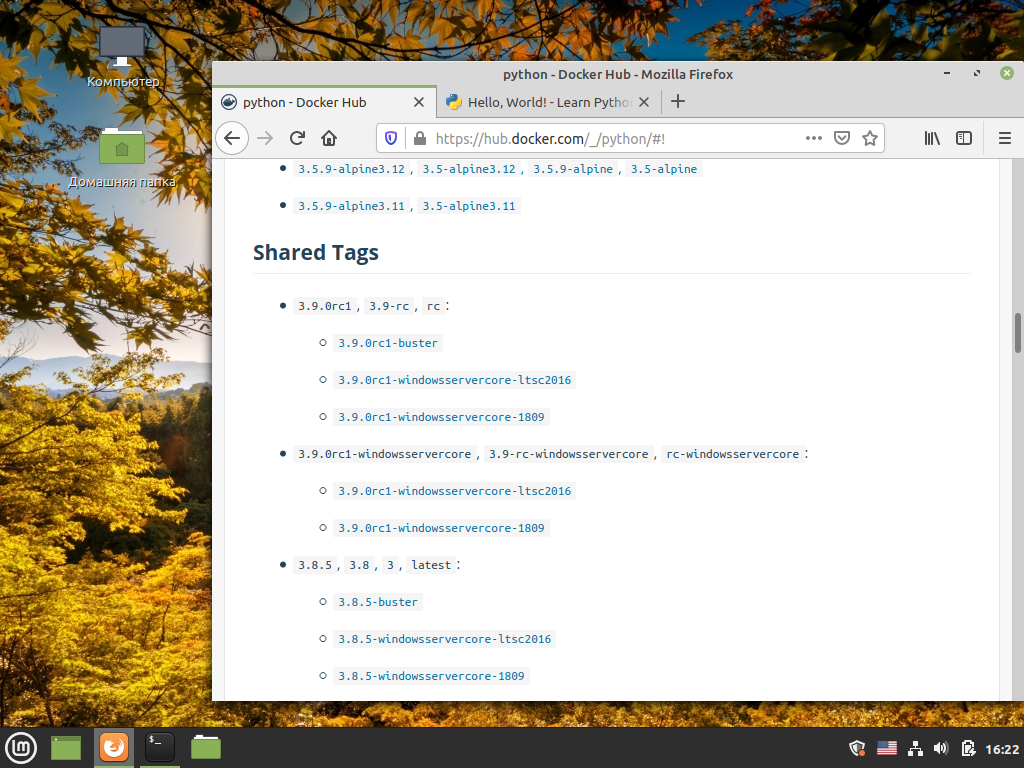The height and width of the screenshot is (768, 1024).
Task: Open 3.9.0rc1-windowsservercore-1809 under rc-windowsservercore tags
Action: tap(441, 528)
